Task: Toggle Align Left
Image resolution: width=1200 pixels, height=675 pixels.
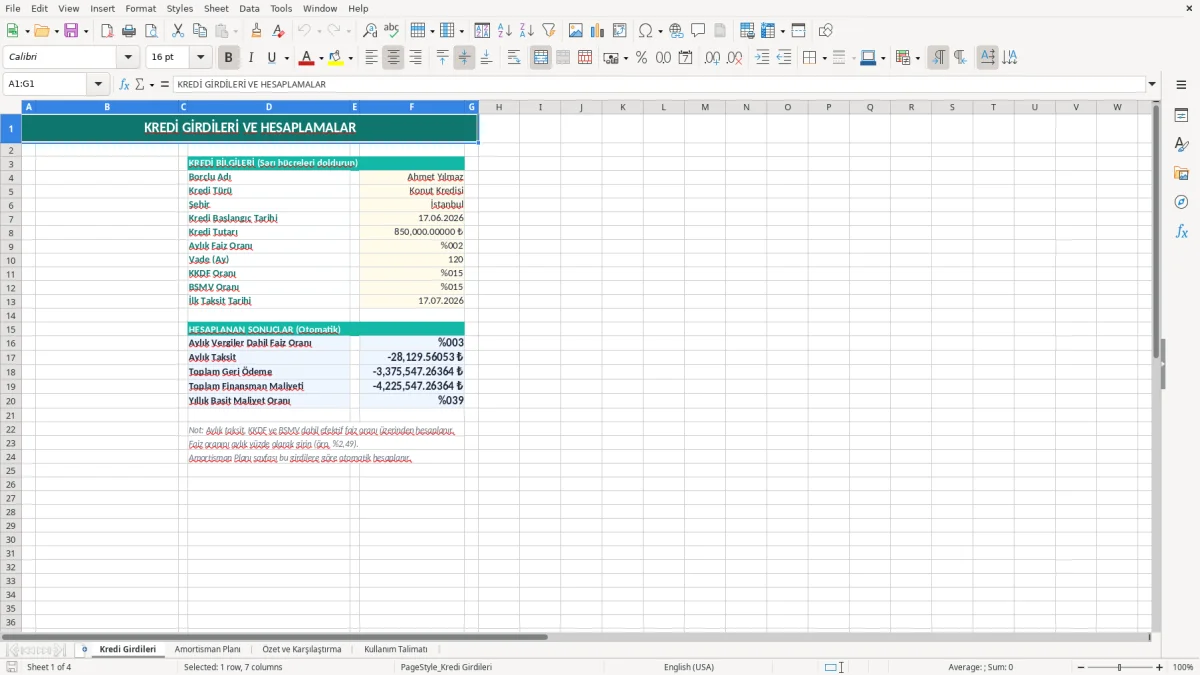Action: pos(371,58)
